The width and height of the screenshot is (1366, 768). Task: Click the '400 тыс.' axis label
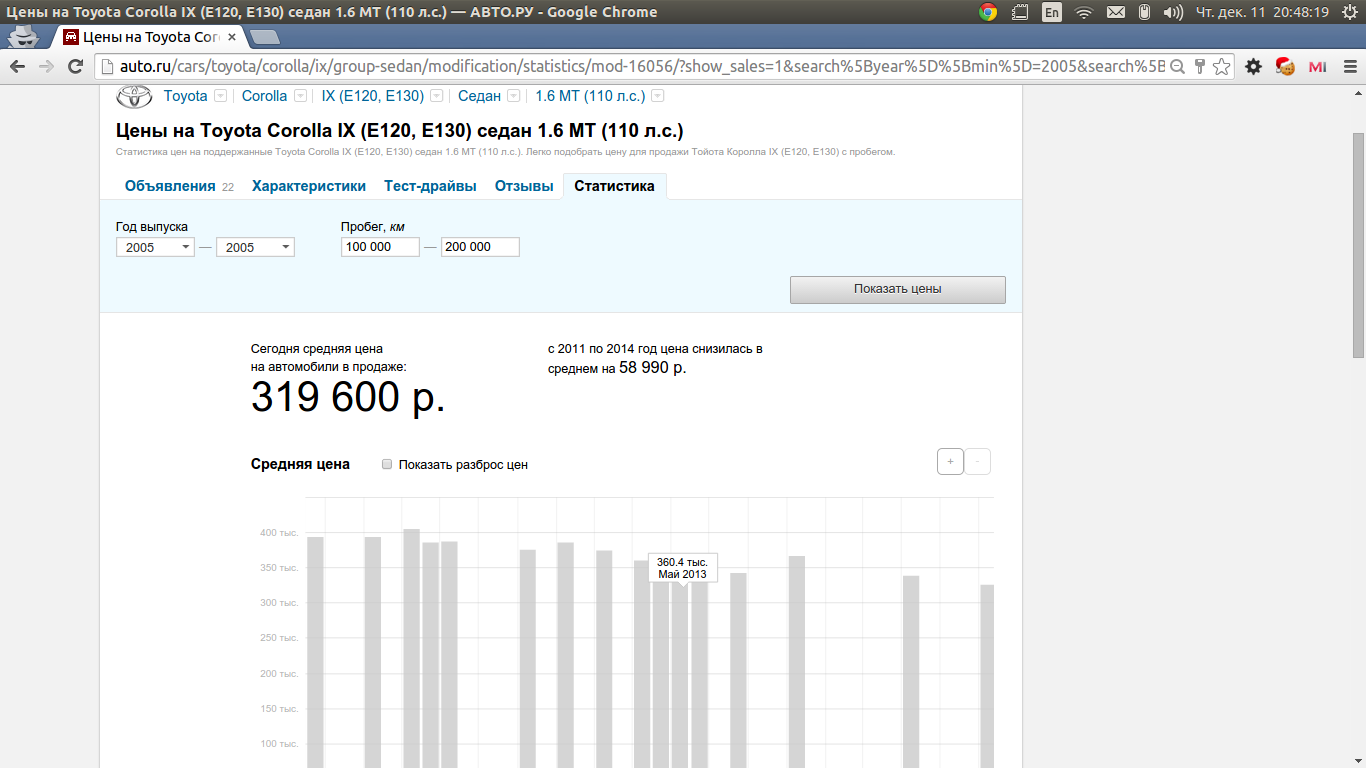coord(279,533)
